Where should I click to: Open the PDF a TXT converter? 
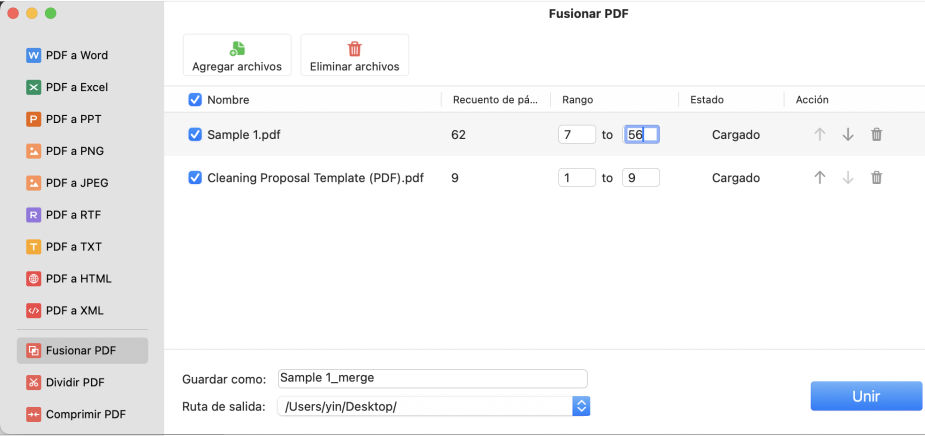[x=64, y=247]
